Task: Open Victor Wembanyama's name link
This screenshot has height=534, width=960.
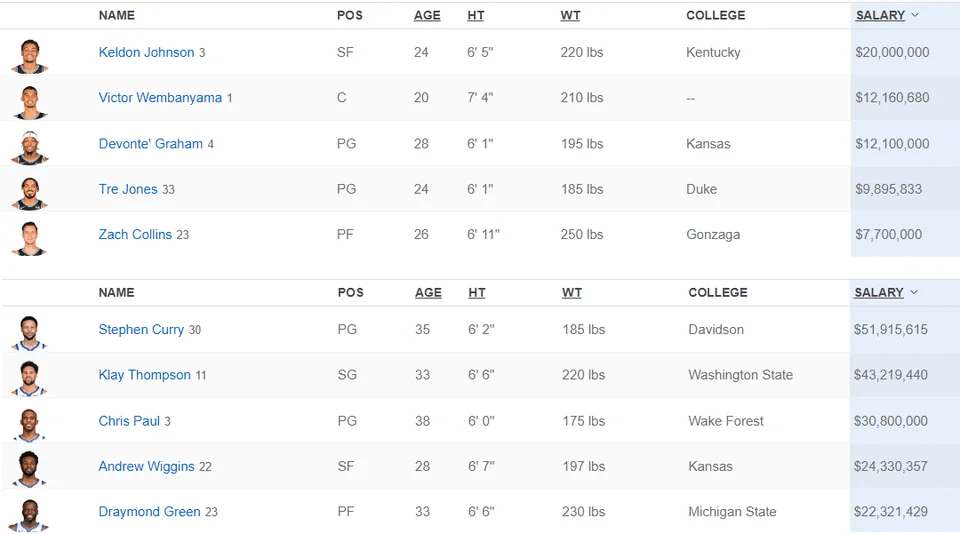Action: click(x=160, y=98)
